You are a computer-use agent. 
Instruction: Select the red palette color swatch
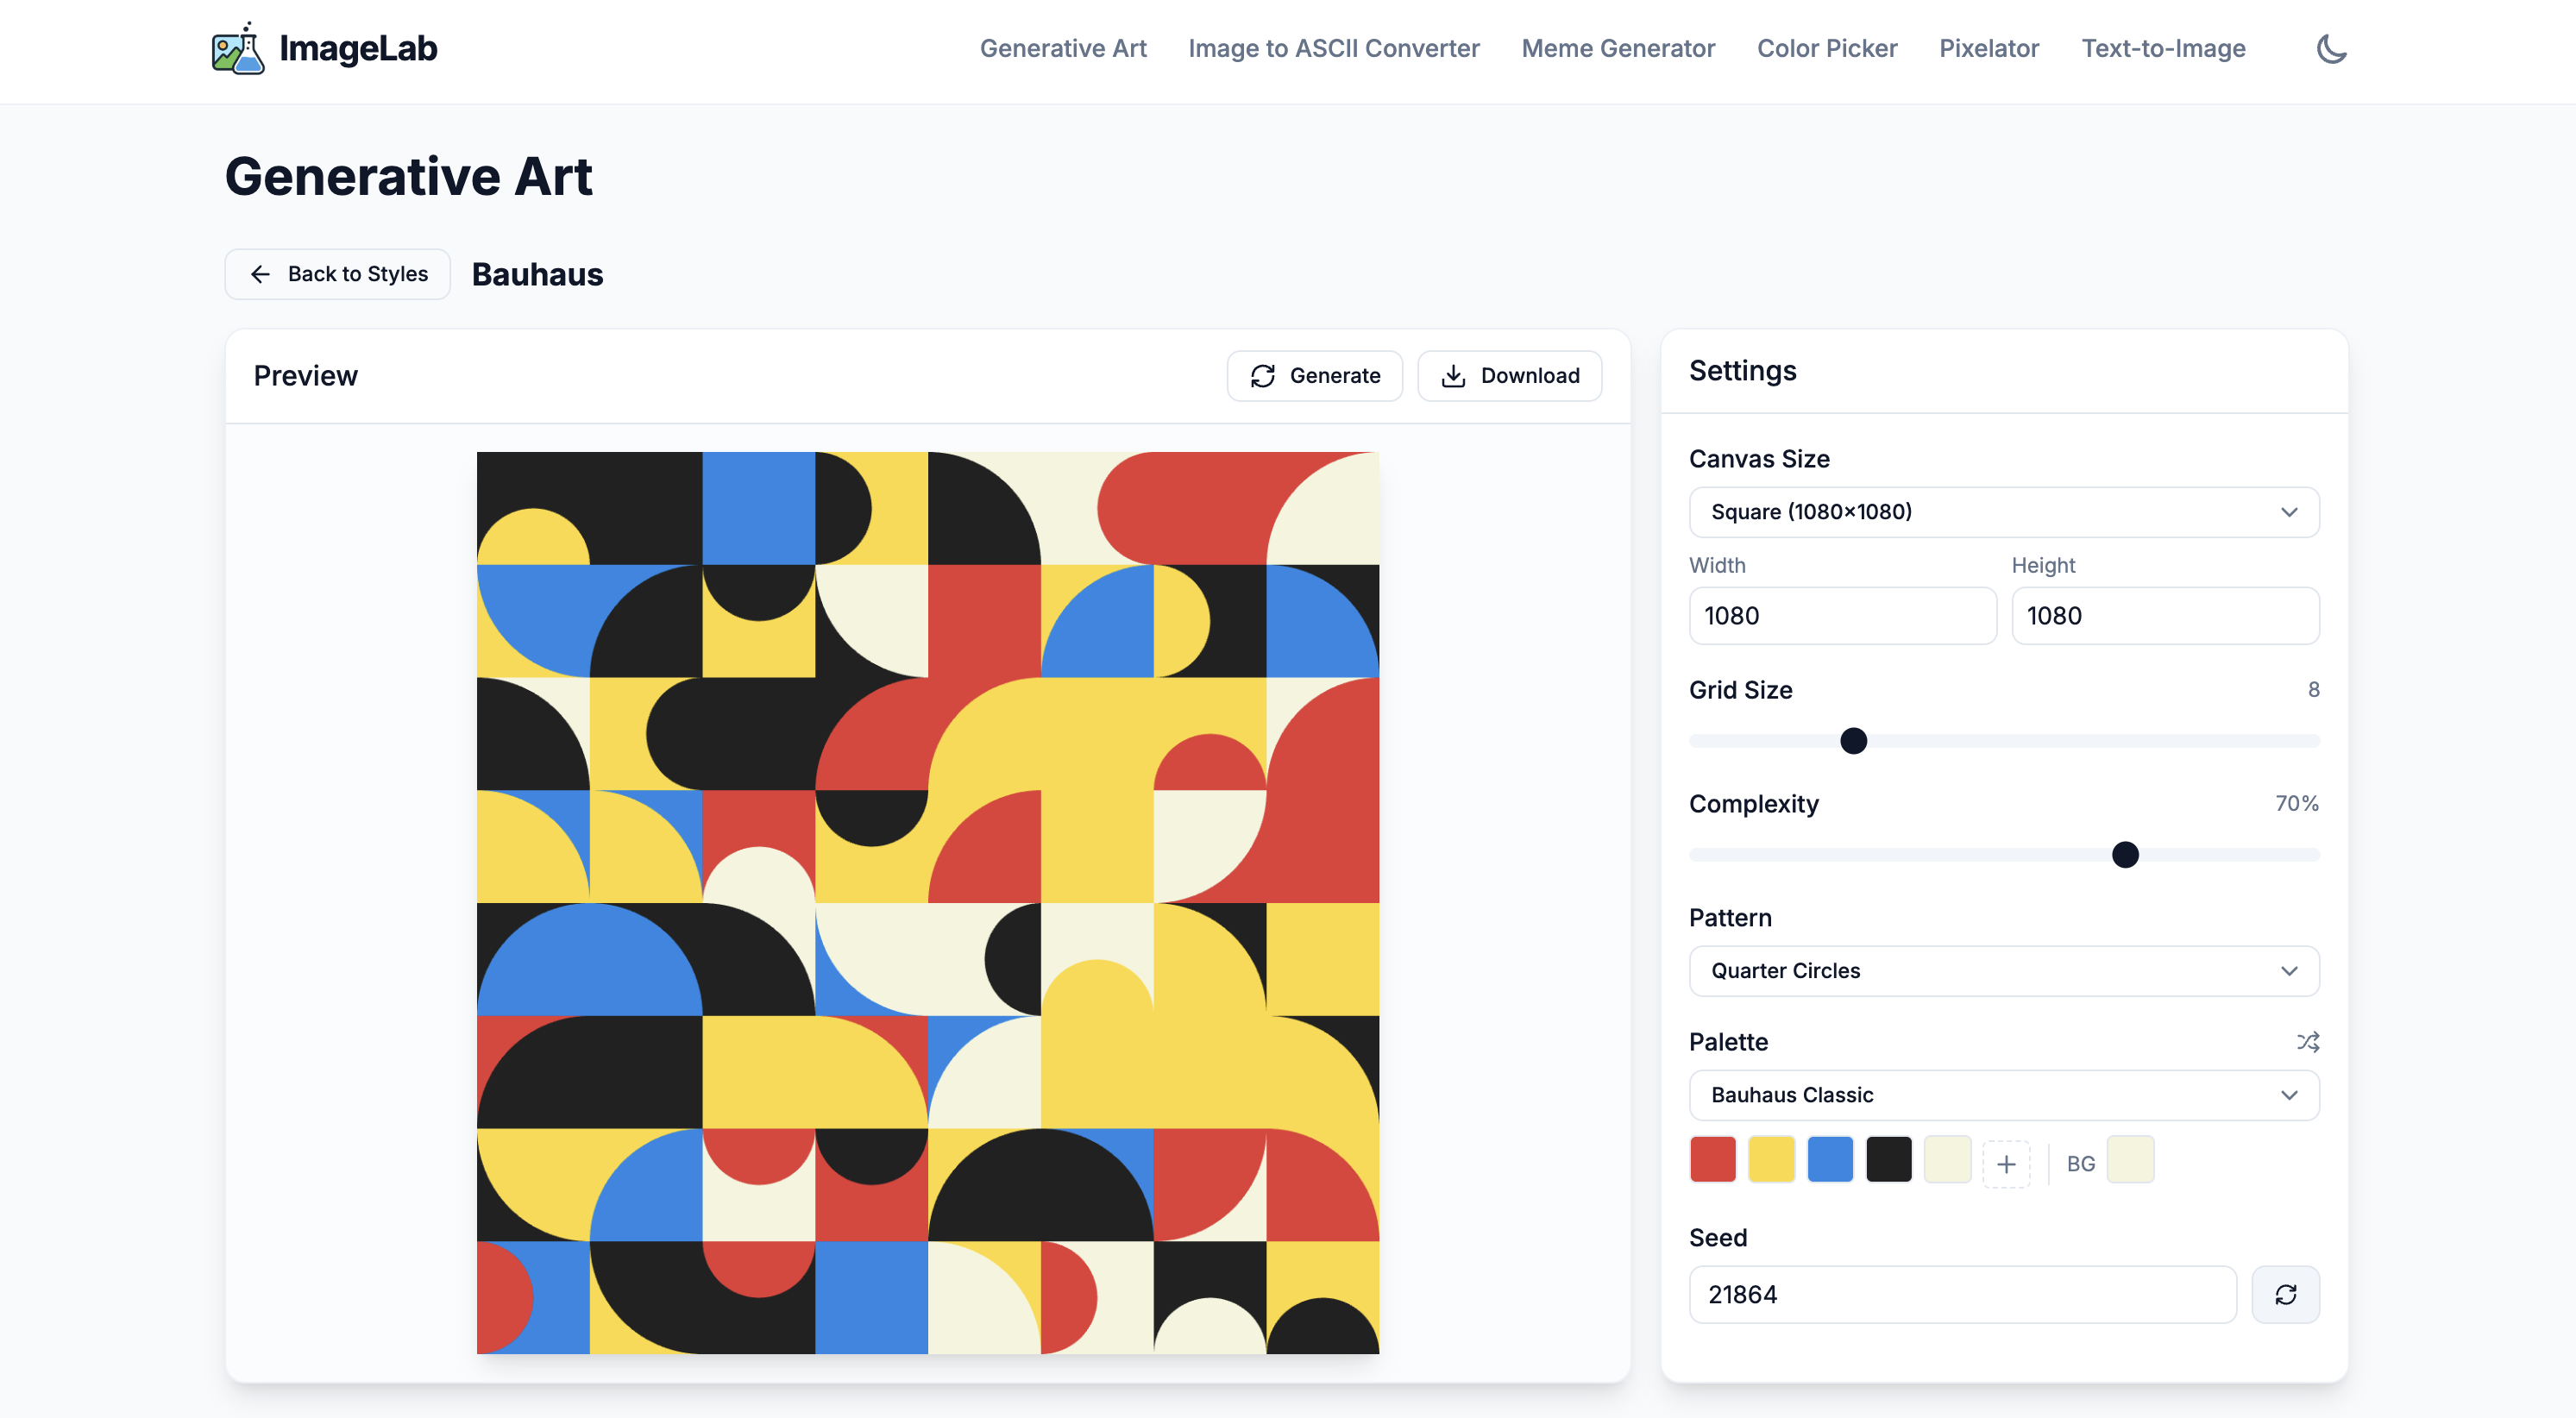(1712, 1158)
